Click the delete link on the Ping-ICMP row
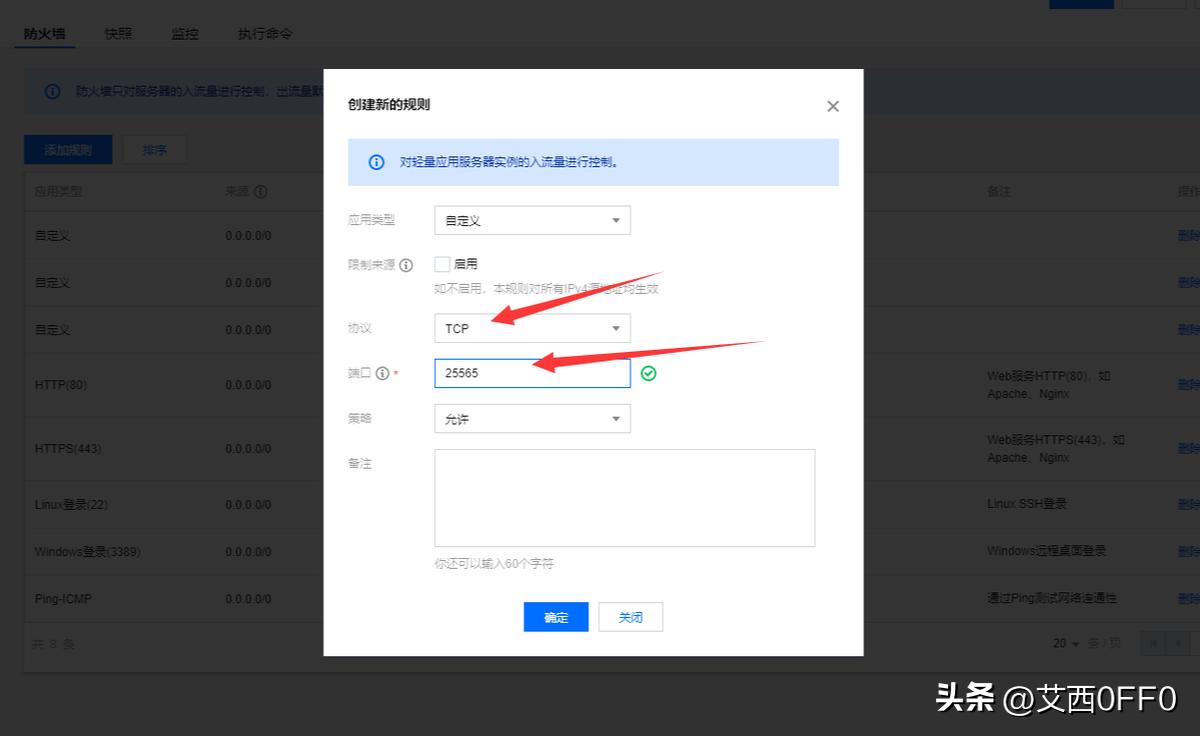 tap(1191, 598)
